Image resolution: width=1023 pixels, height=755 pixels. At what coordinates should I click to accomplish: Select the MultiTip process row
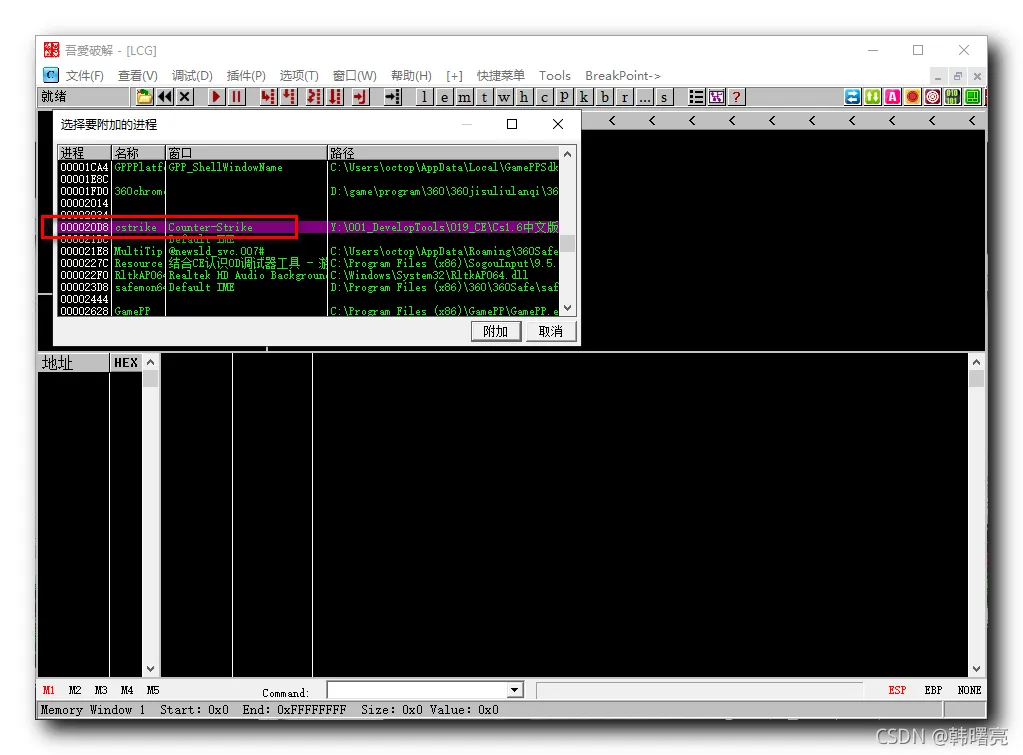(x=309, y=251)
